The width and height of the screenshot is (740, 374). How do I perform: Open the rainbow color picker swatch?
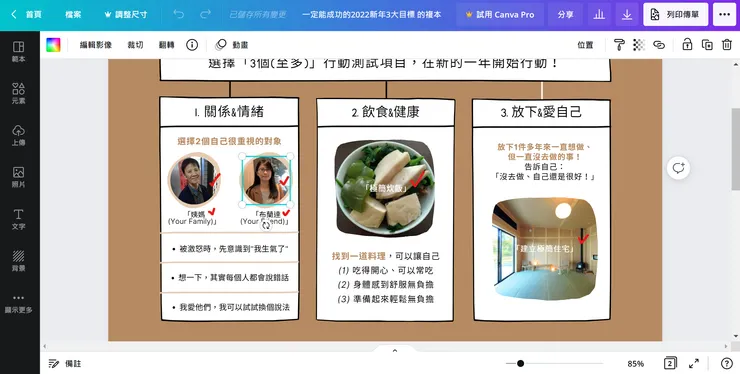53,45
